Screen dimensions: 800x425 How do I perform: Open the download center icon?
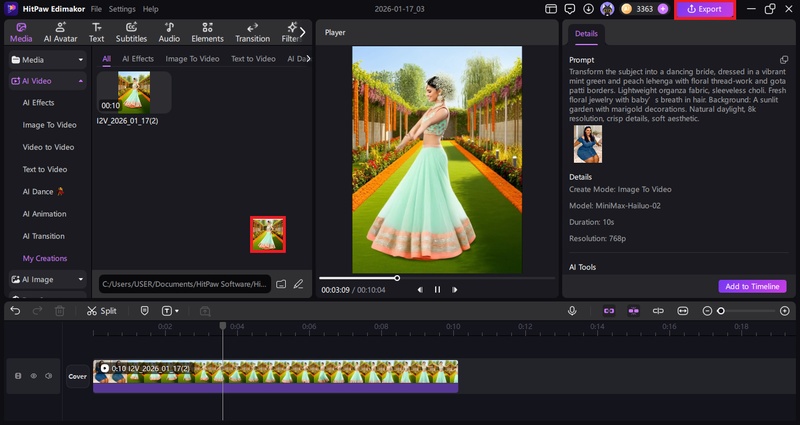pos(588,9)
